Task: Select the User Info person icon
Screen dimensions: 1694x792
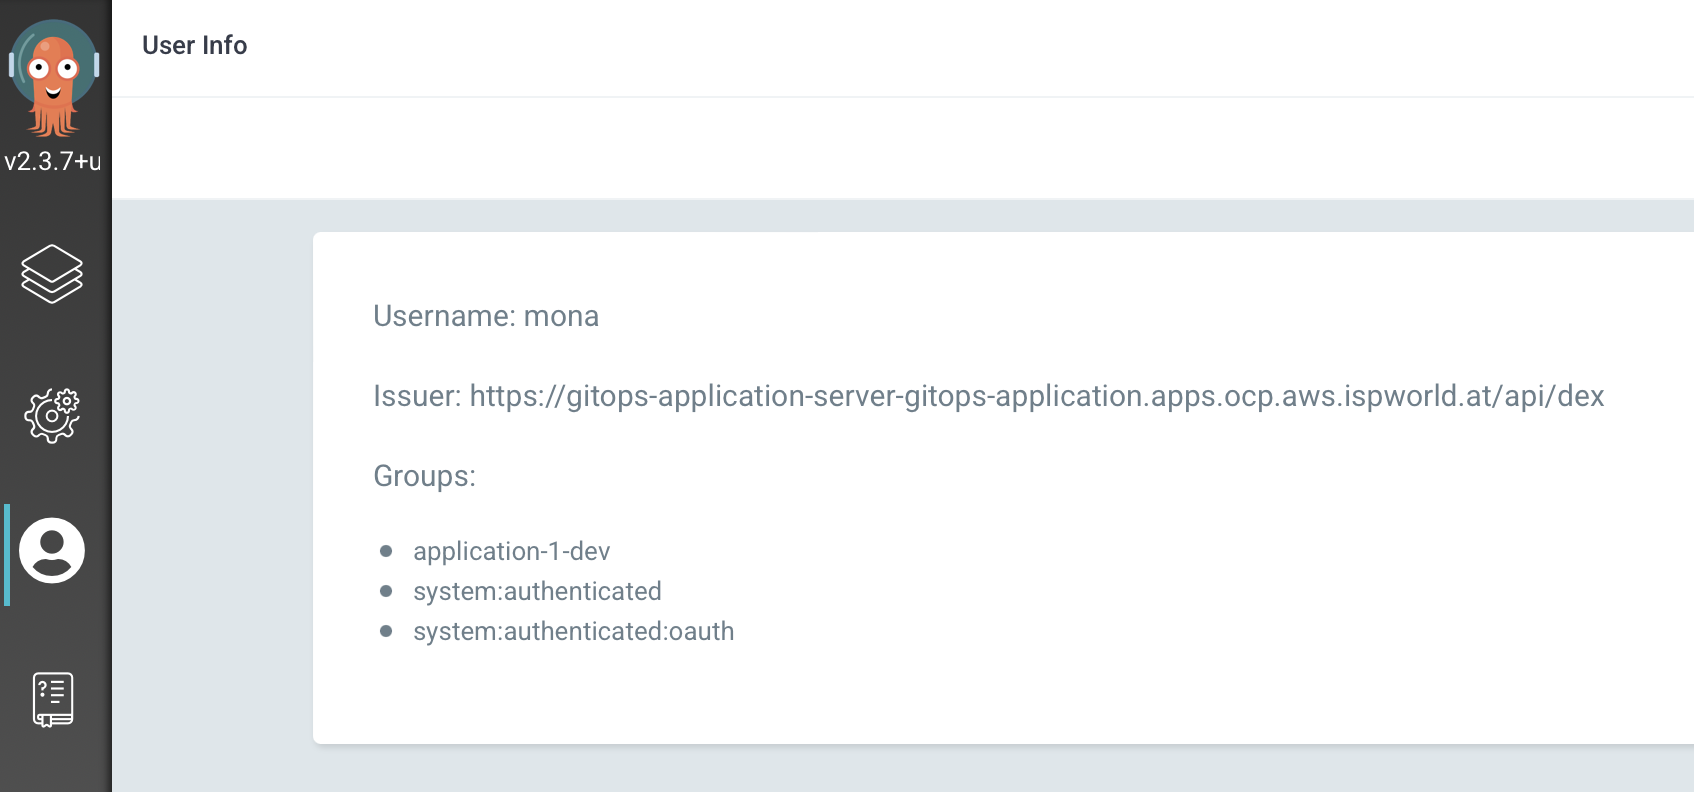Action: [52, 550]
